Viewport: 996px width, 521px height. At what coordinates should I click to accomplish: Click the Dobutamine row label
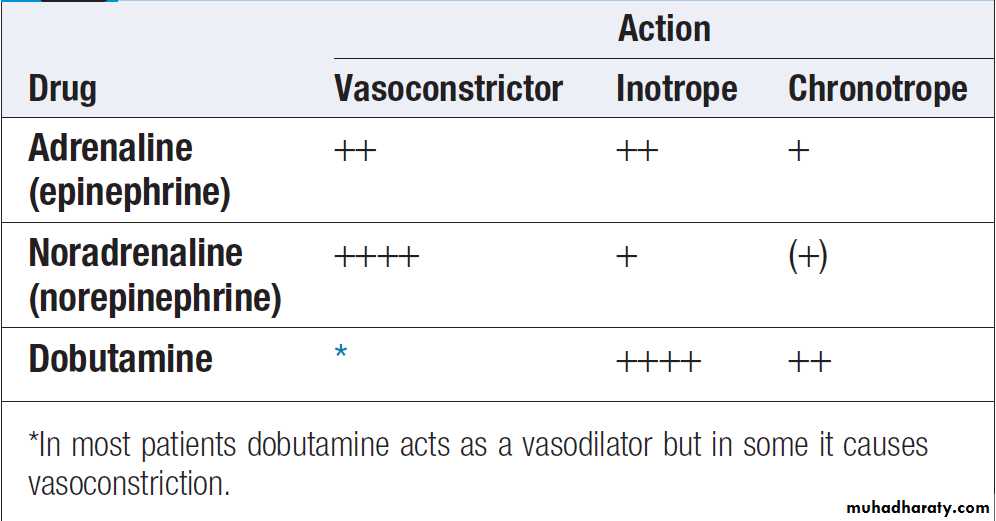(120, 359)
